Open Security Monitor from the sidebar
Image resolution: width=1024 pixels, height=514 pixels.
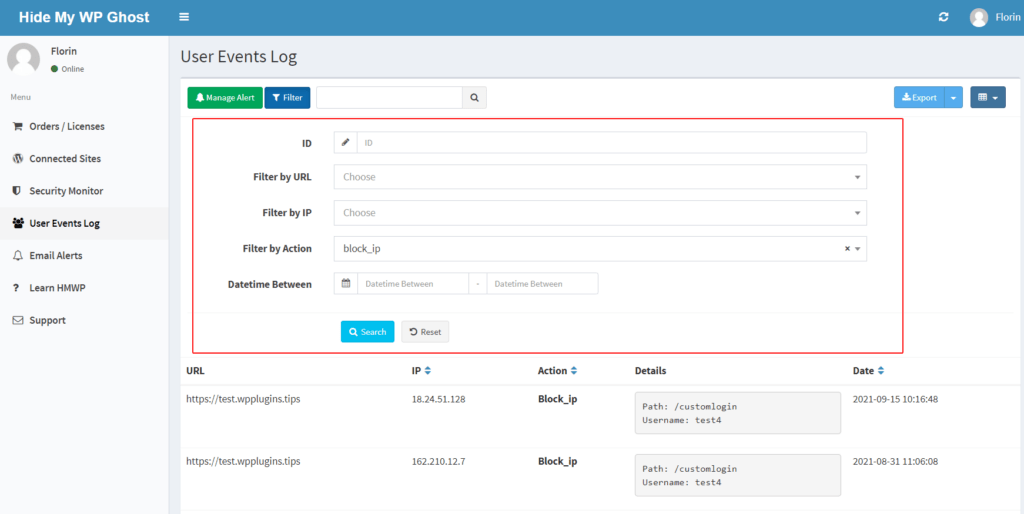66,191
